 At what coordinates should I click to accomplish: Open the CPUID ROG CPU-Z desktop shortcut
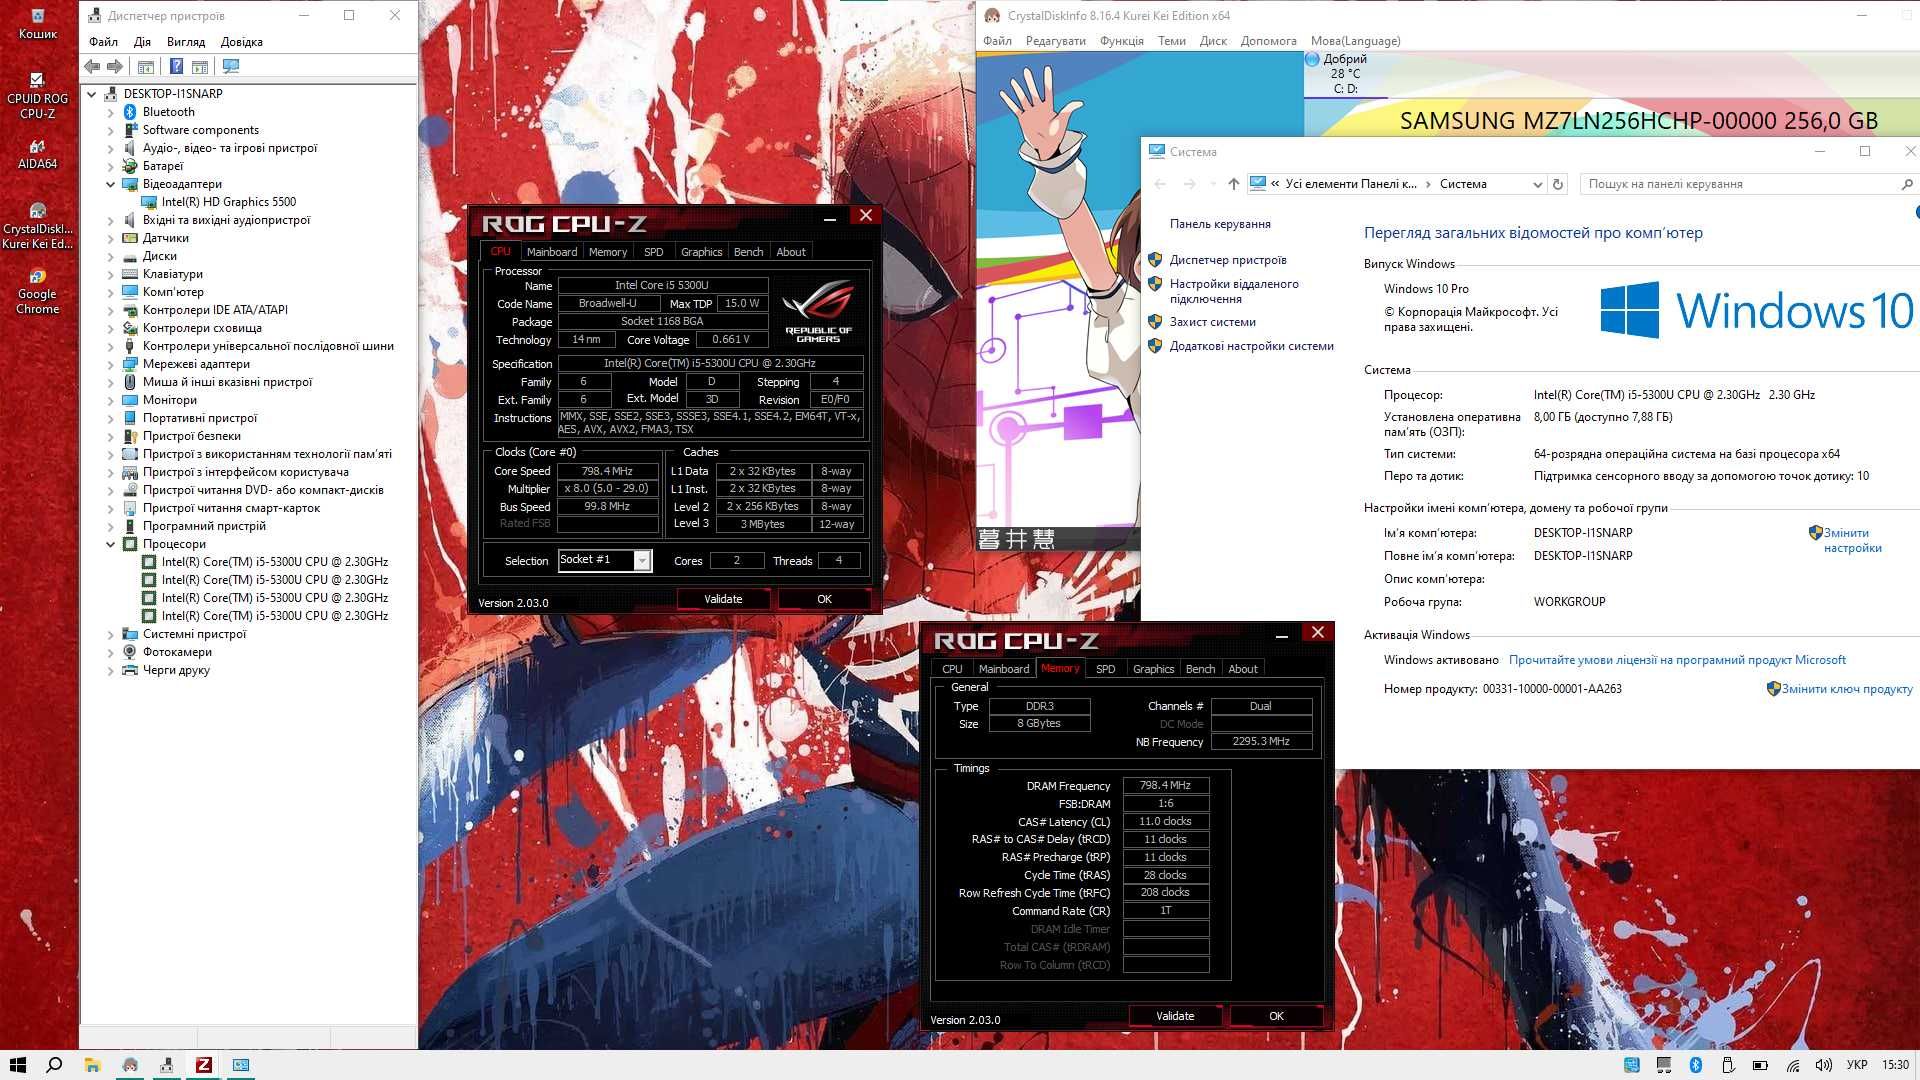[38, 95]
